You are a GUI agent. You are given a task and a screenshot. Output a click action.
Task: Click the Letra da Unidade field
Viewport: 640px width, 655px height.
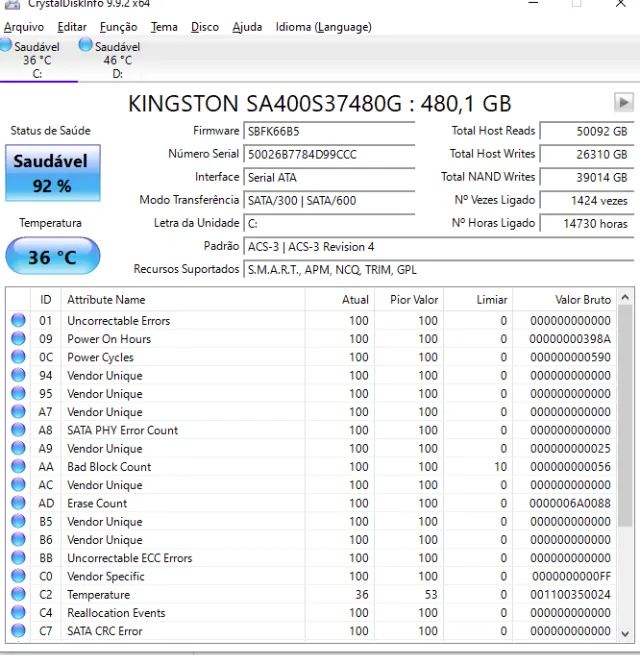click(329, 223)
